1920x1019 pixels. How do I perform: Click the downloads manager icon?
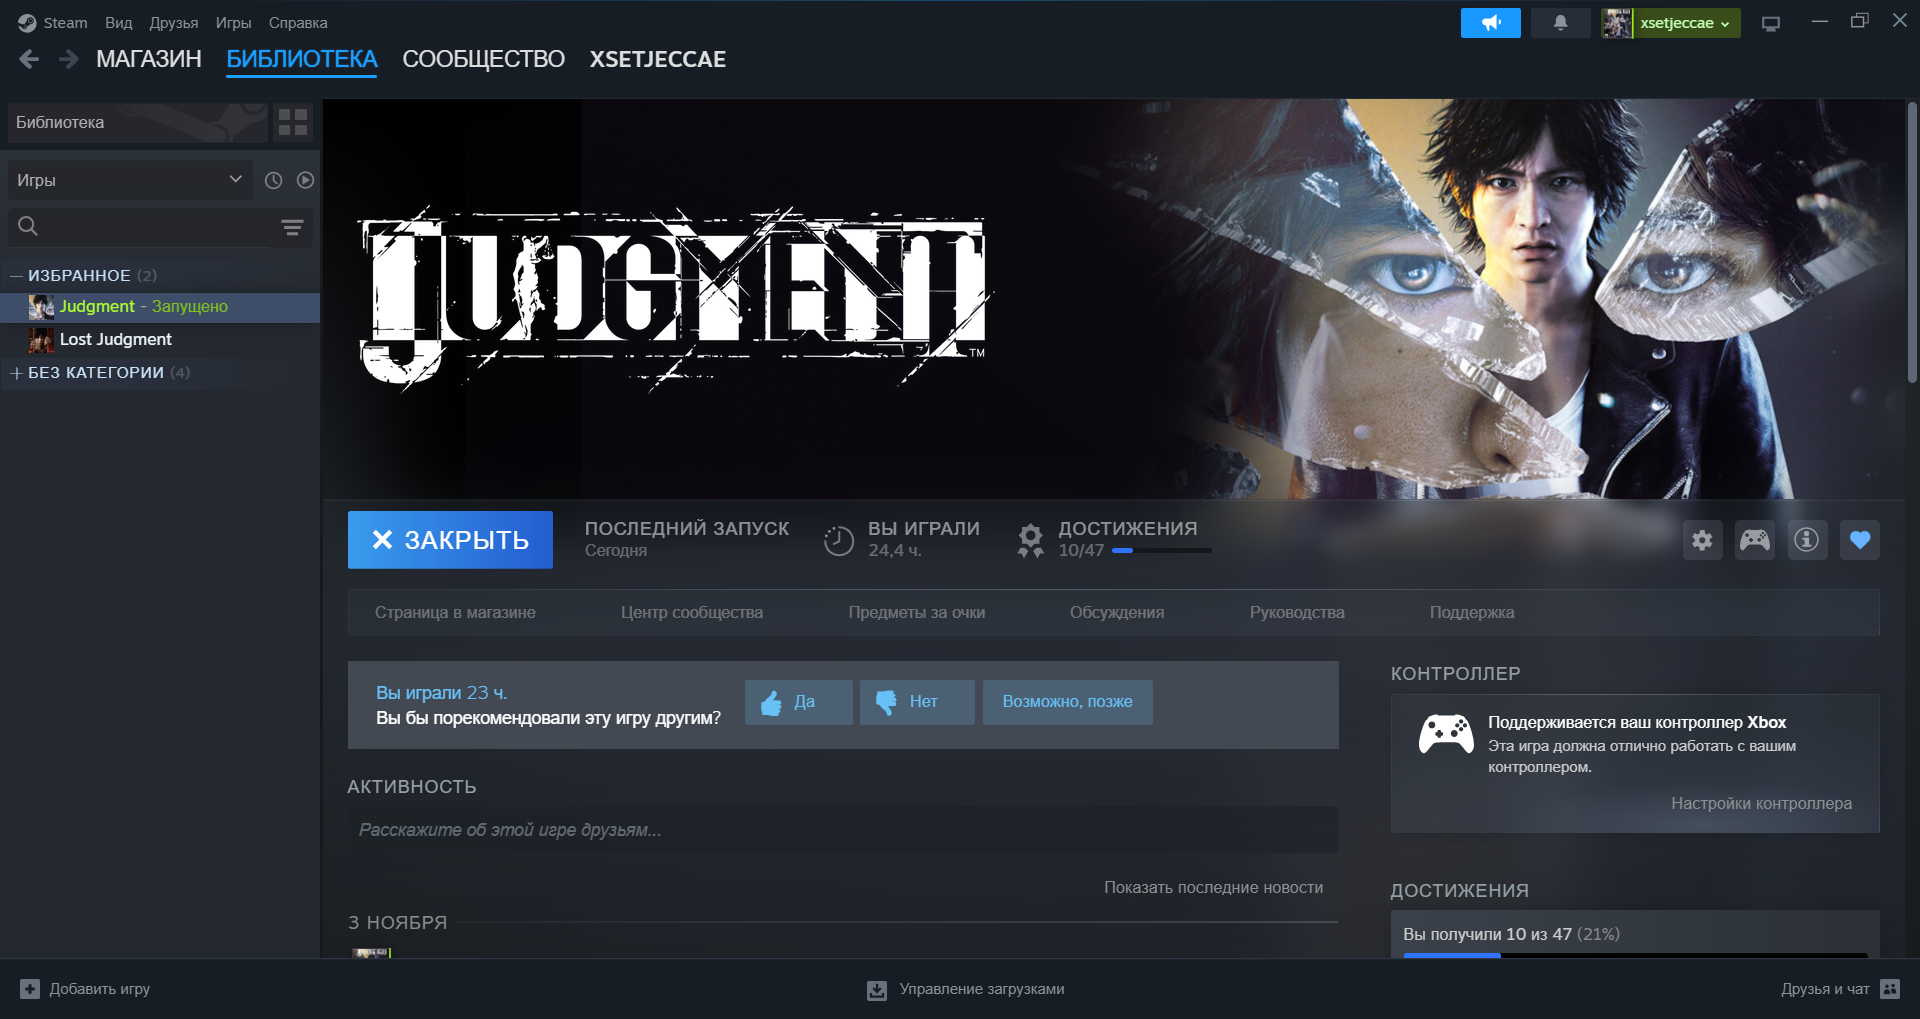point(876,990)
